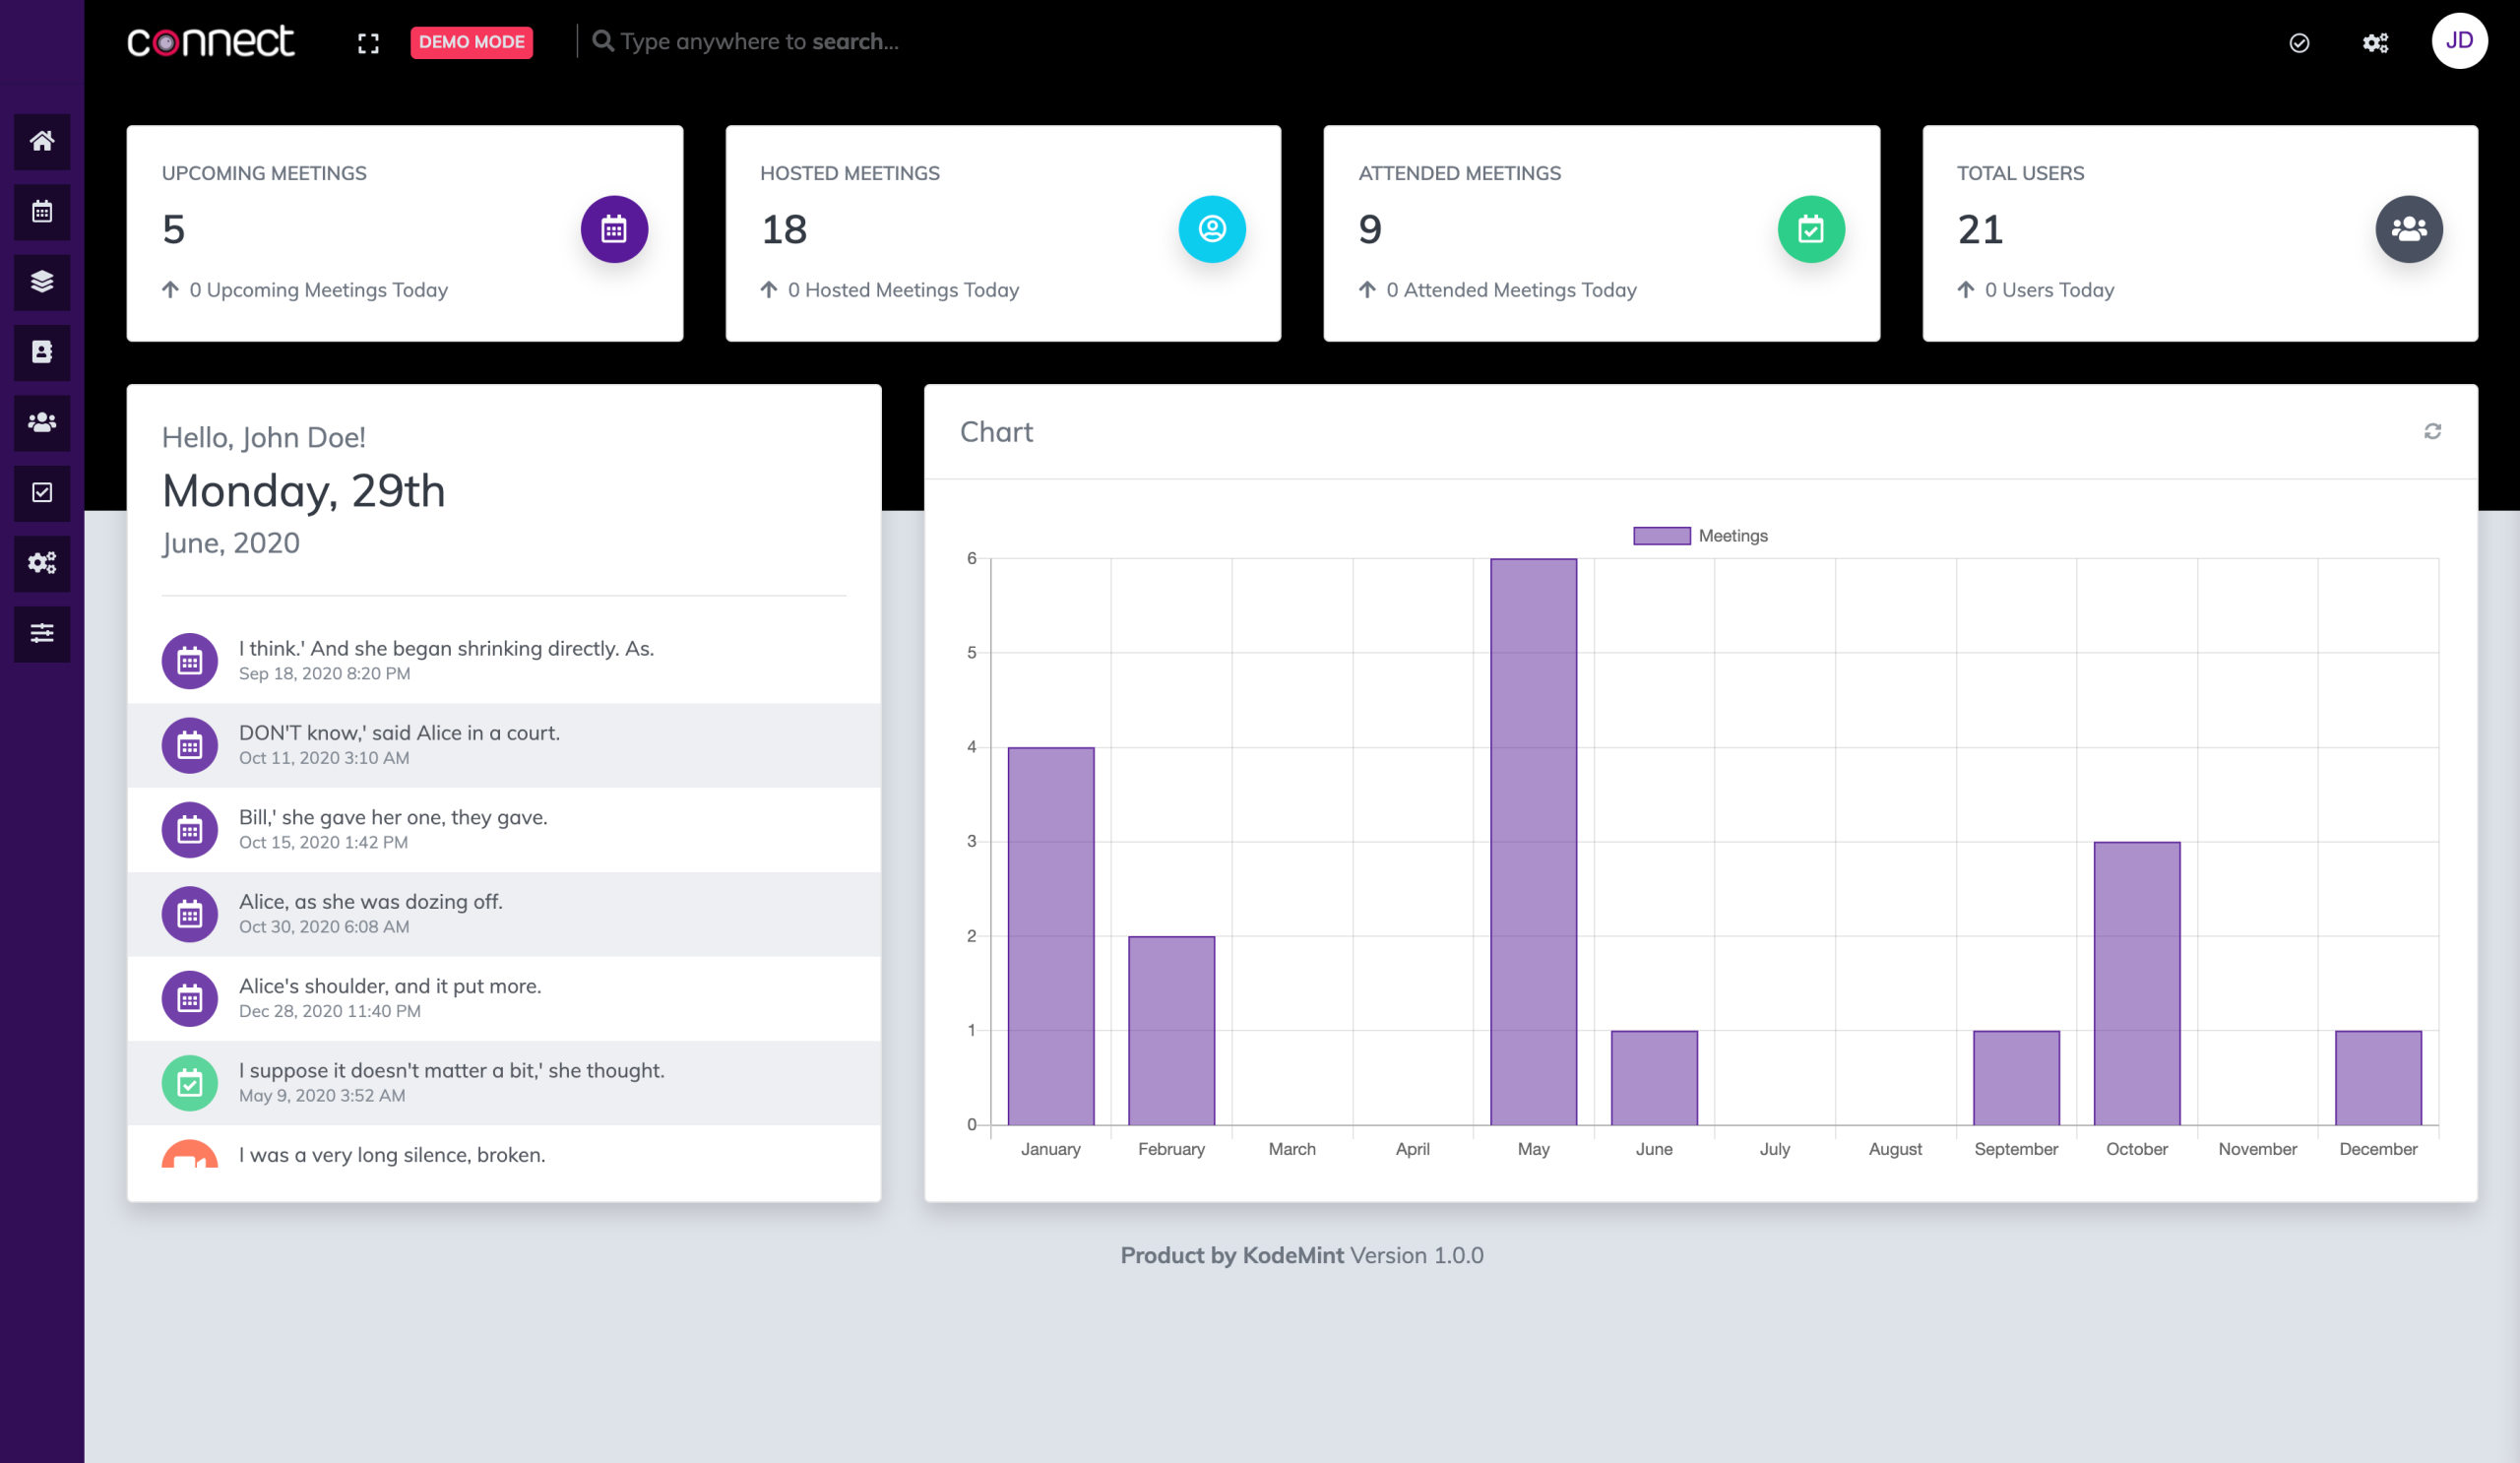
Task: Open the top-bar gear settings menu
Action: pyautogui.click(x=2376, y=42)
